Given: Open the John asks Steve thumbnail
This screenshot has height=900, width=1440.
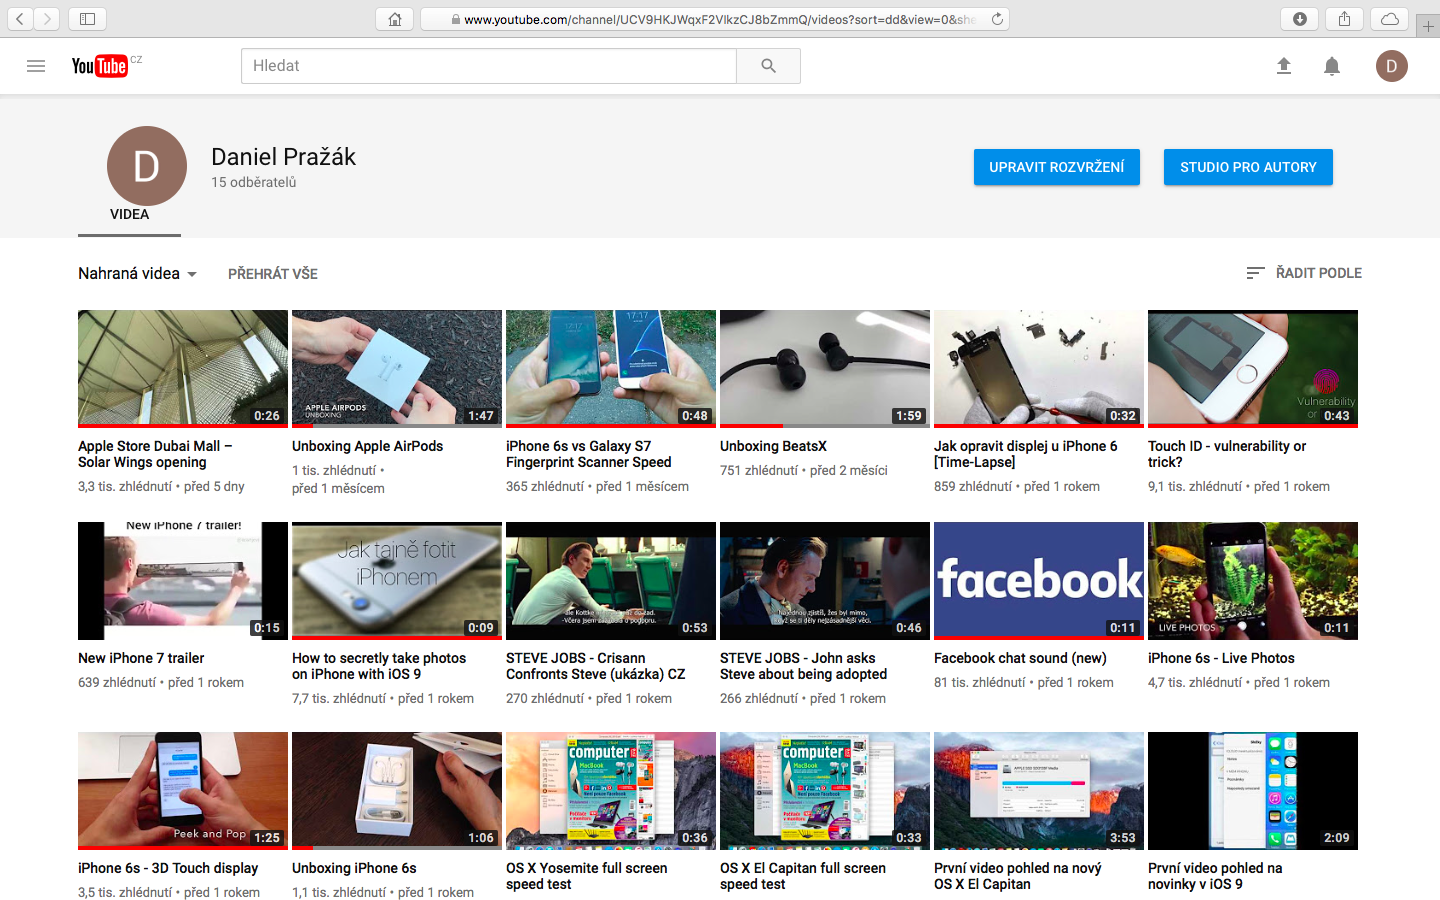Looking at the screenshot, I should 825,581.
